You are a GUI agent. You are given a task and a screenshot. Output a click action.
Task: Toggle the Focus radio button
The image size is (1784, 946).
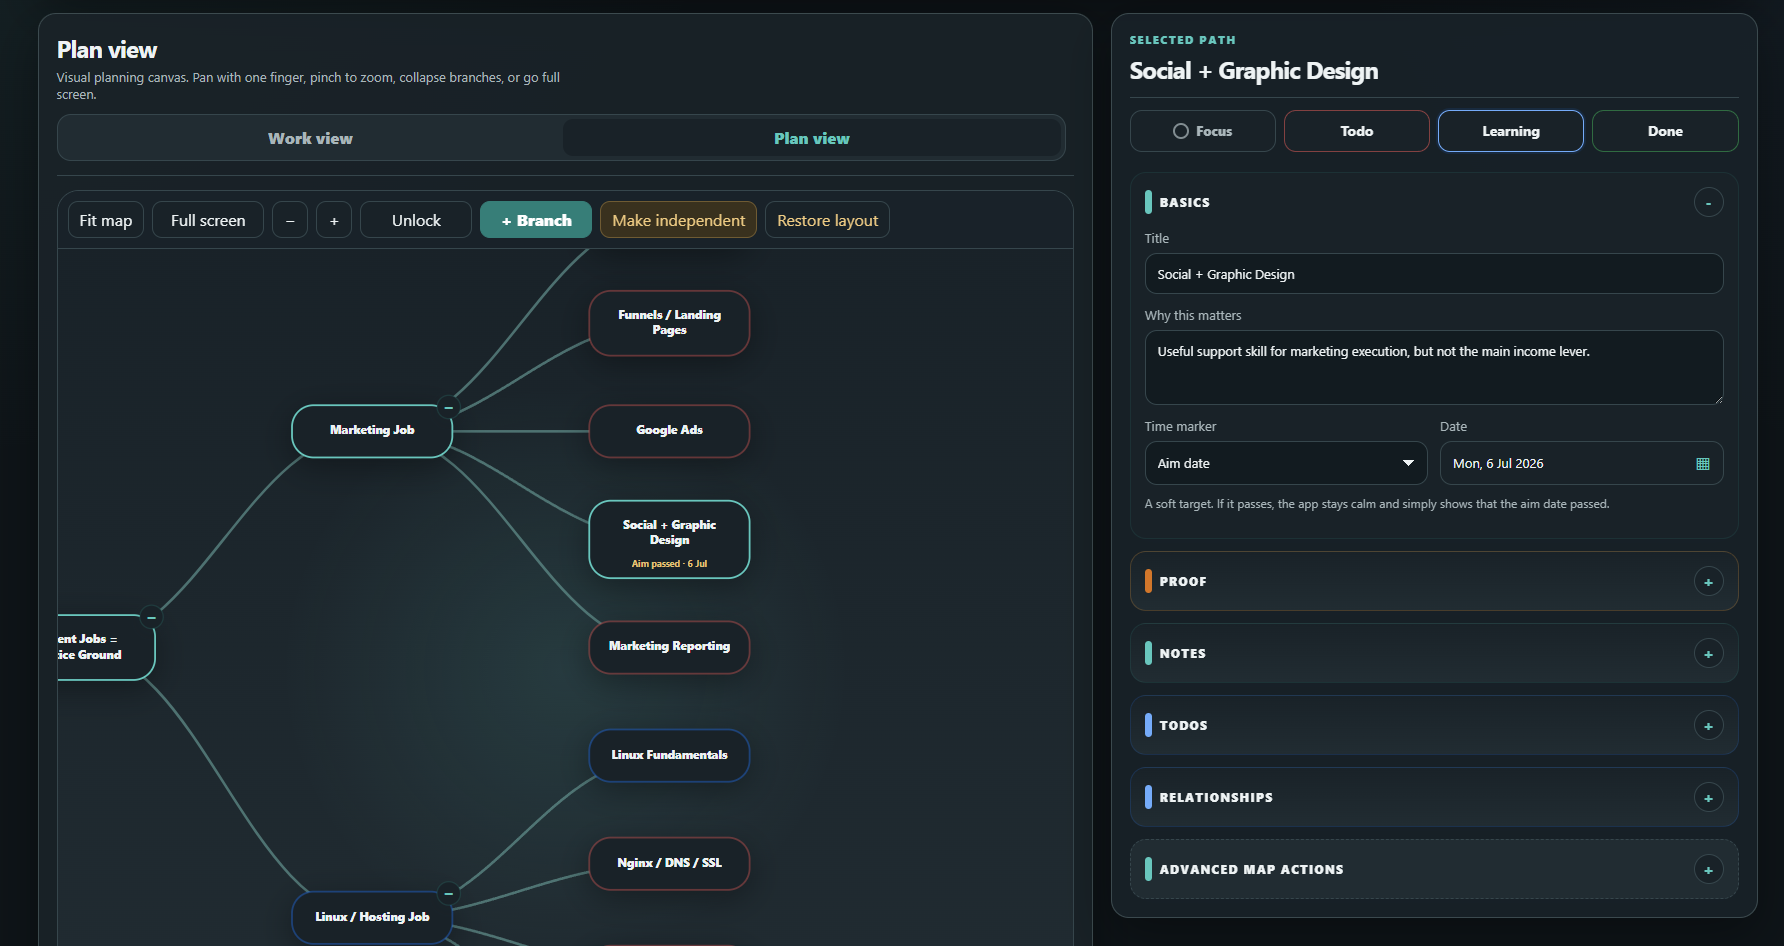point(1202,131)
